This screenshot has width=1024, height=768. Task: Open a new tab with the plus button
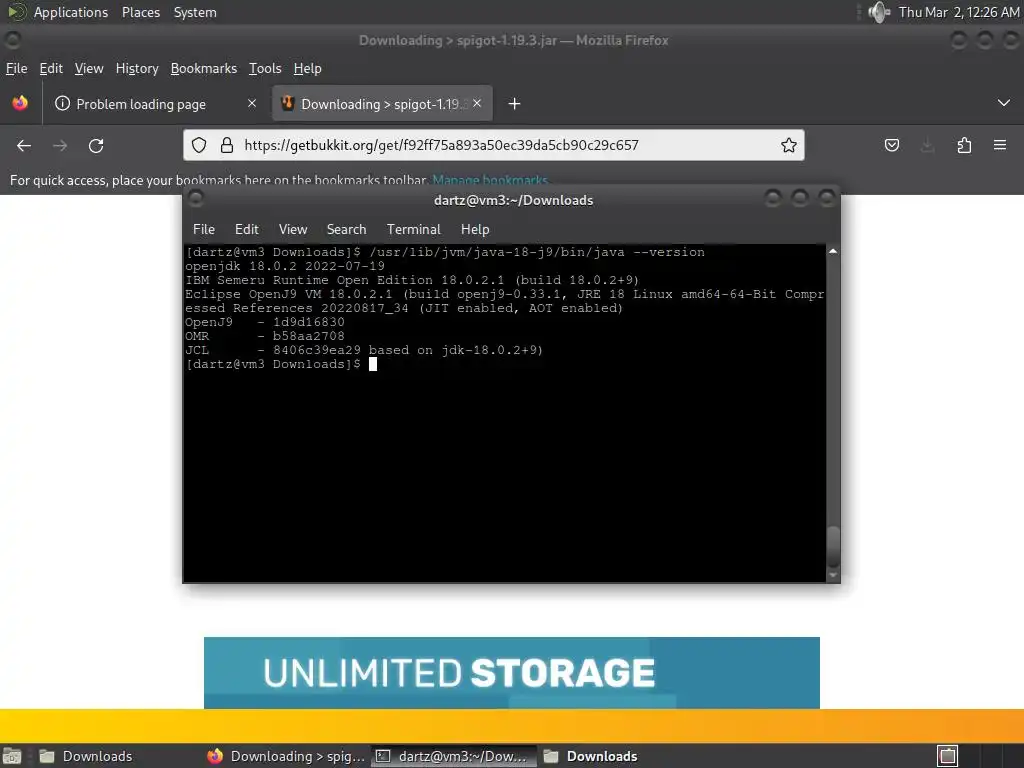(515, 104)
